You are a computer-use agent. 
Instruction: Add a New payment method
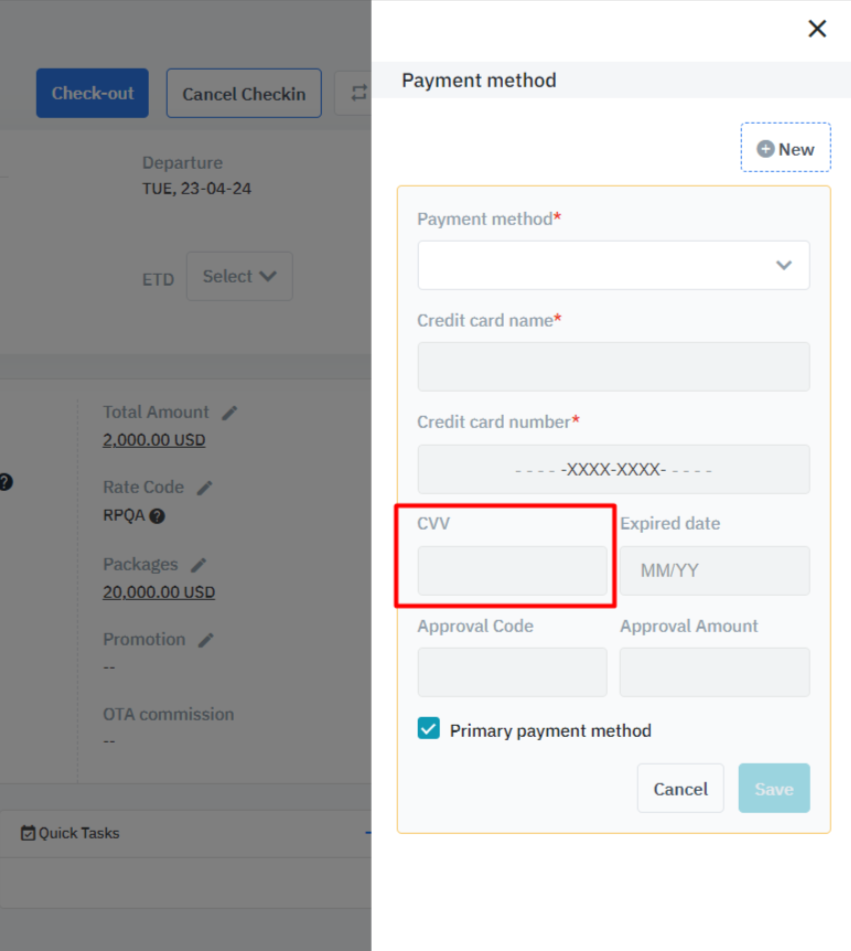tap(785, 148)
